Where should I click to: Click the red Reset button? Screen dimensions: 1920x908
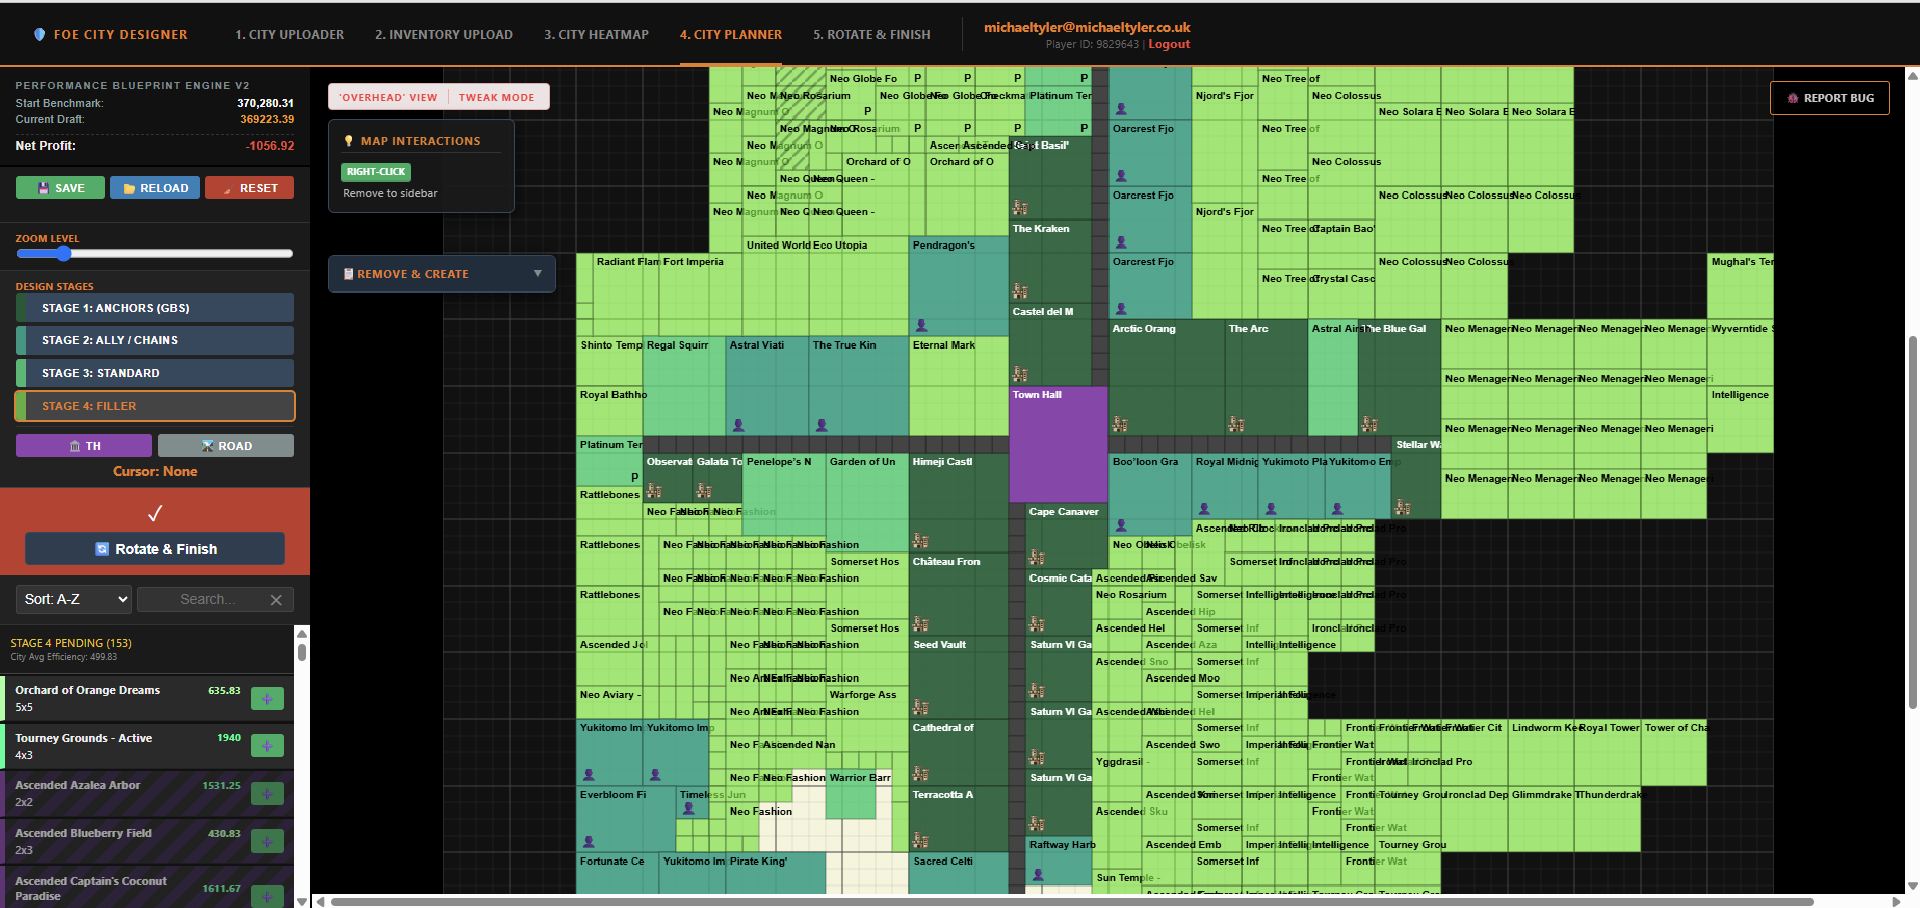pyautogui.click(x=250, y=188)
